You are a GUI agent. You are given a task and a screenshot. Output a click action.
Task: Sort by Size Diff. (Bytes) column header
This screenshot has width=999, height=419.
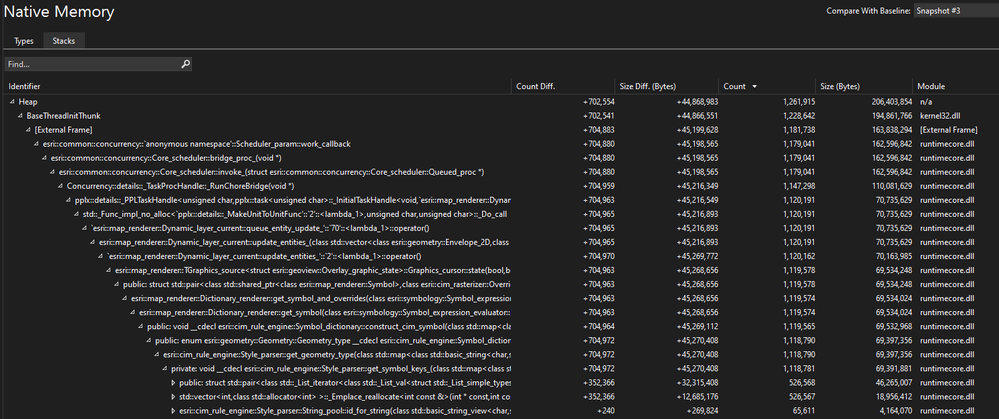tap(666, 86)
